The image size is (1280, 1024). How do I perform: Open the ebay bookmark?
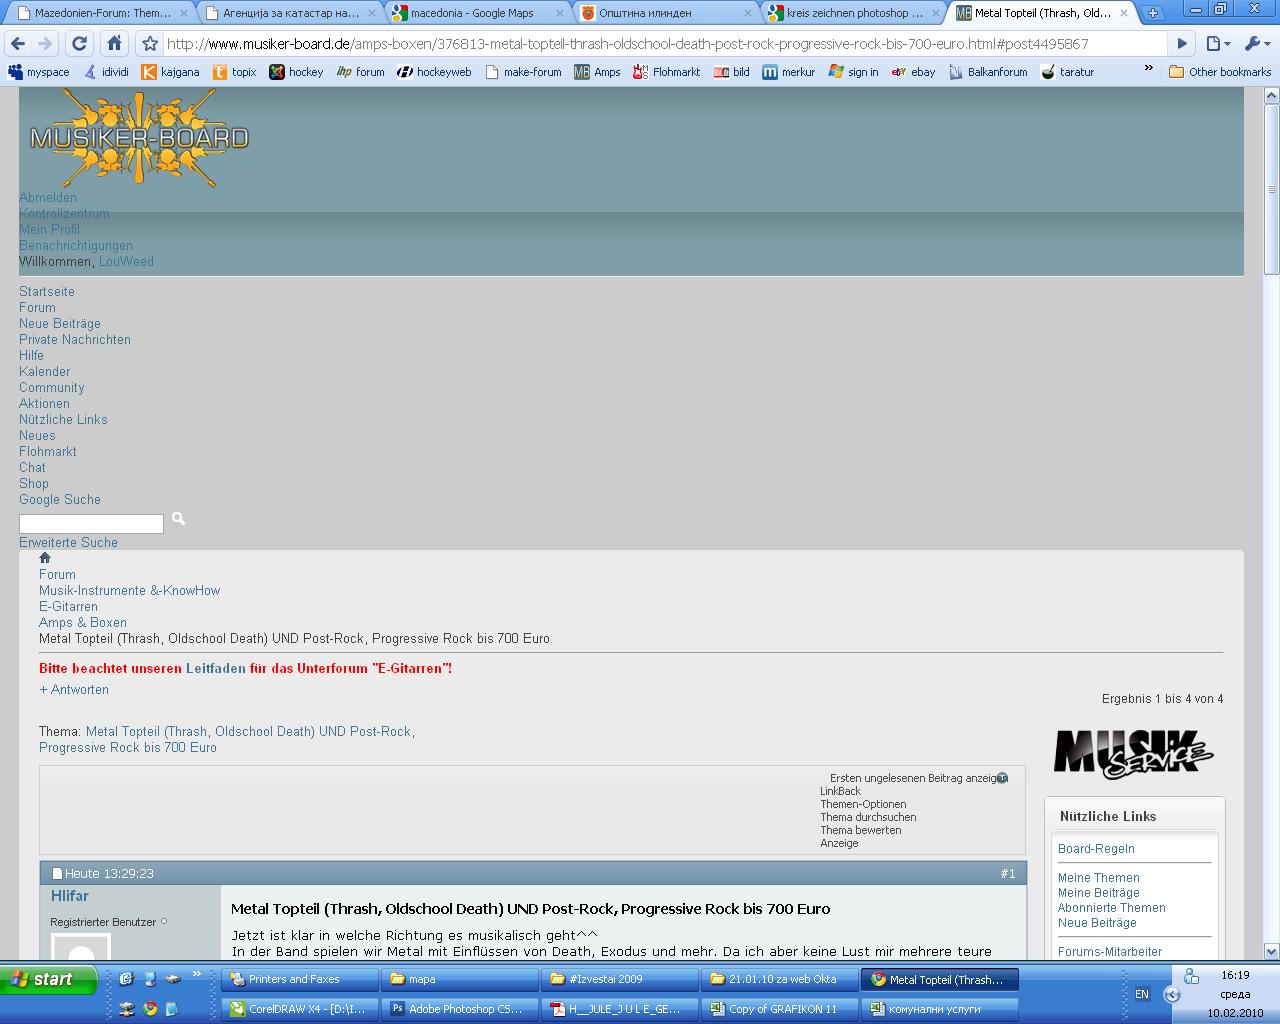coord(913,72)
